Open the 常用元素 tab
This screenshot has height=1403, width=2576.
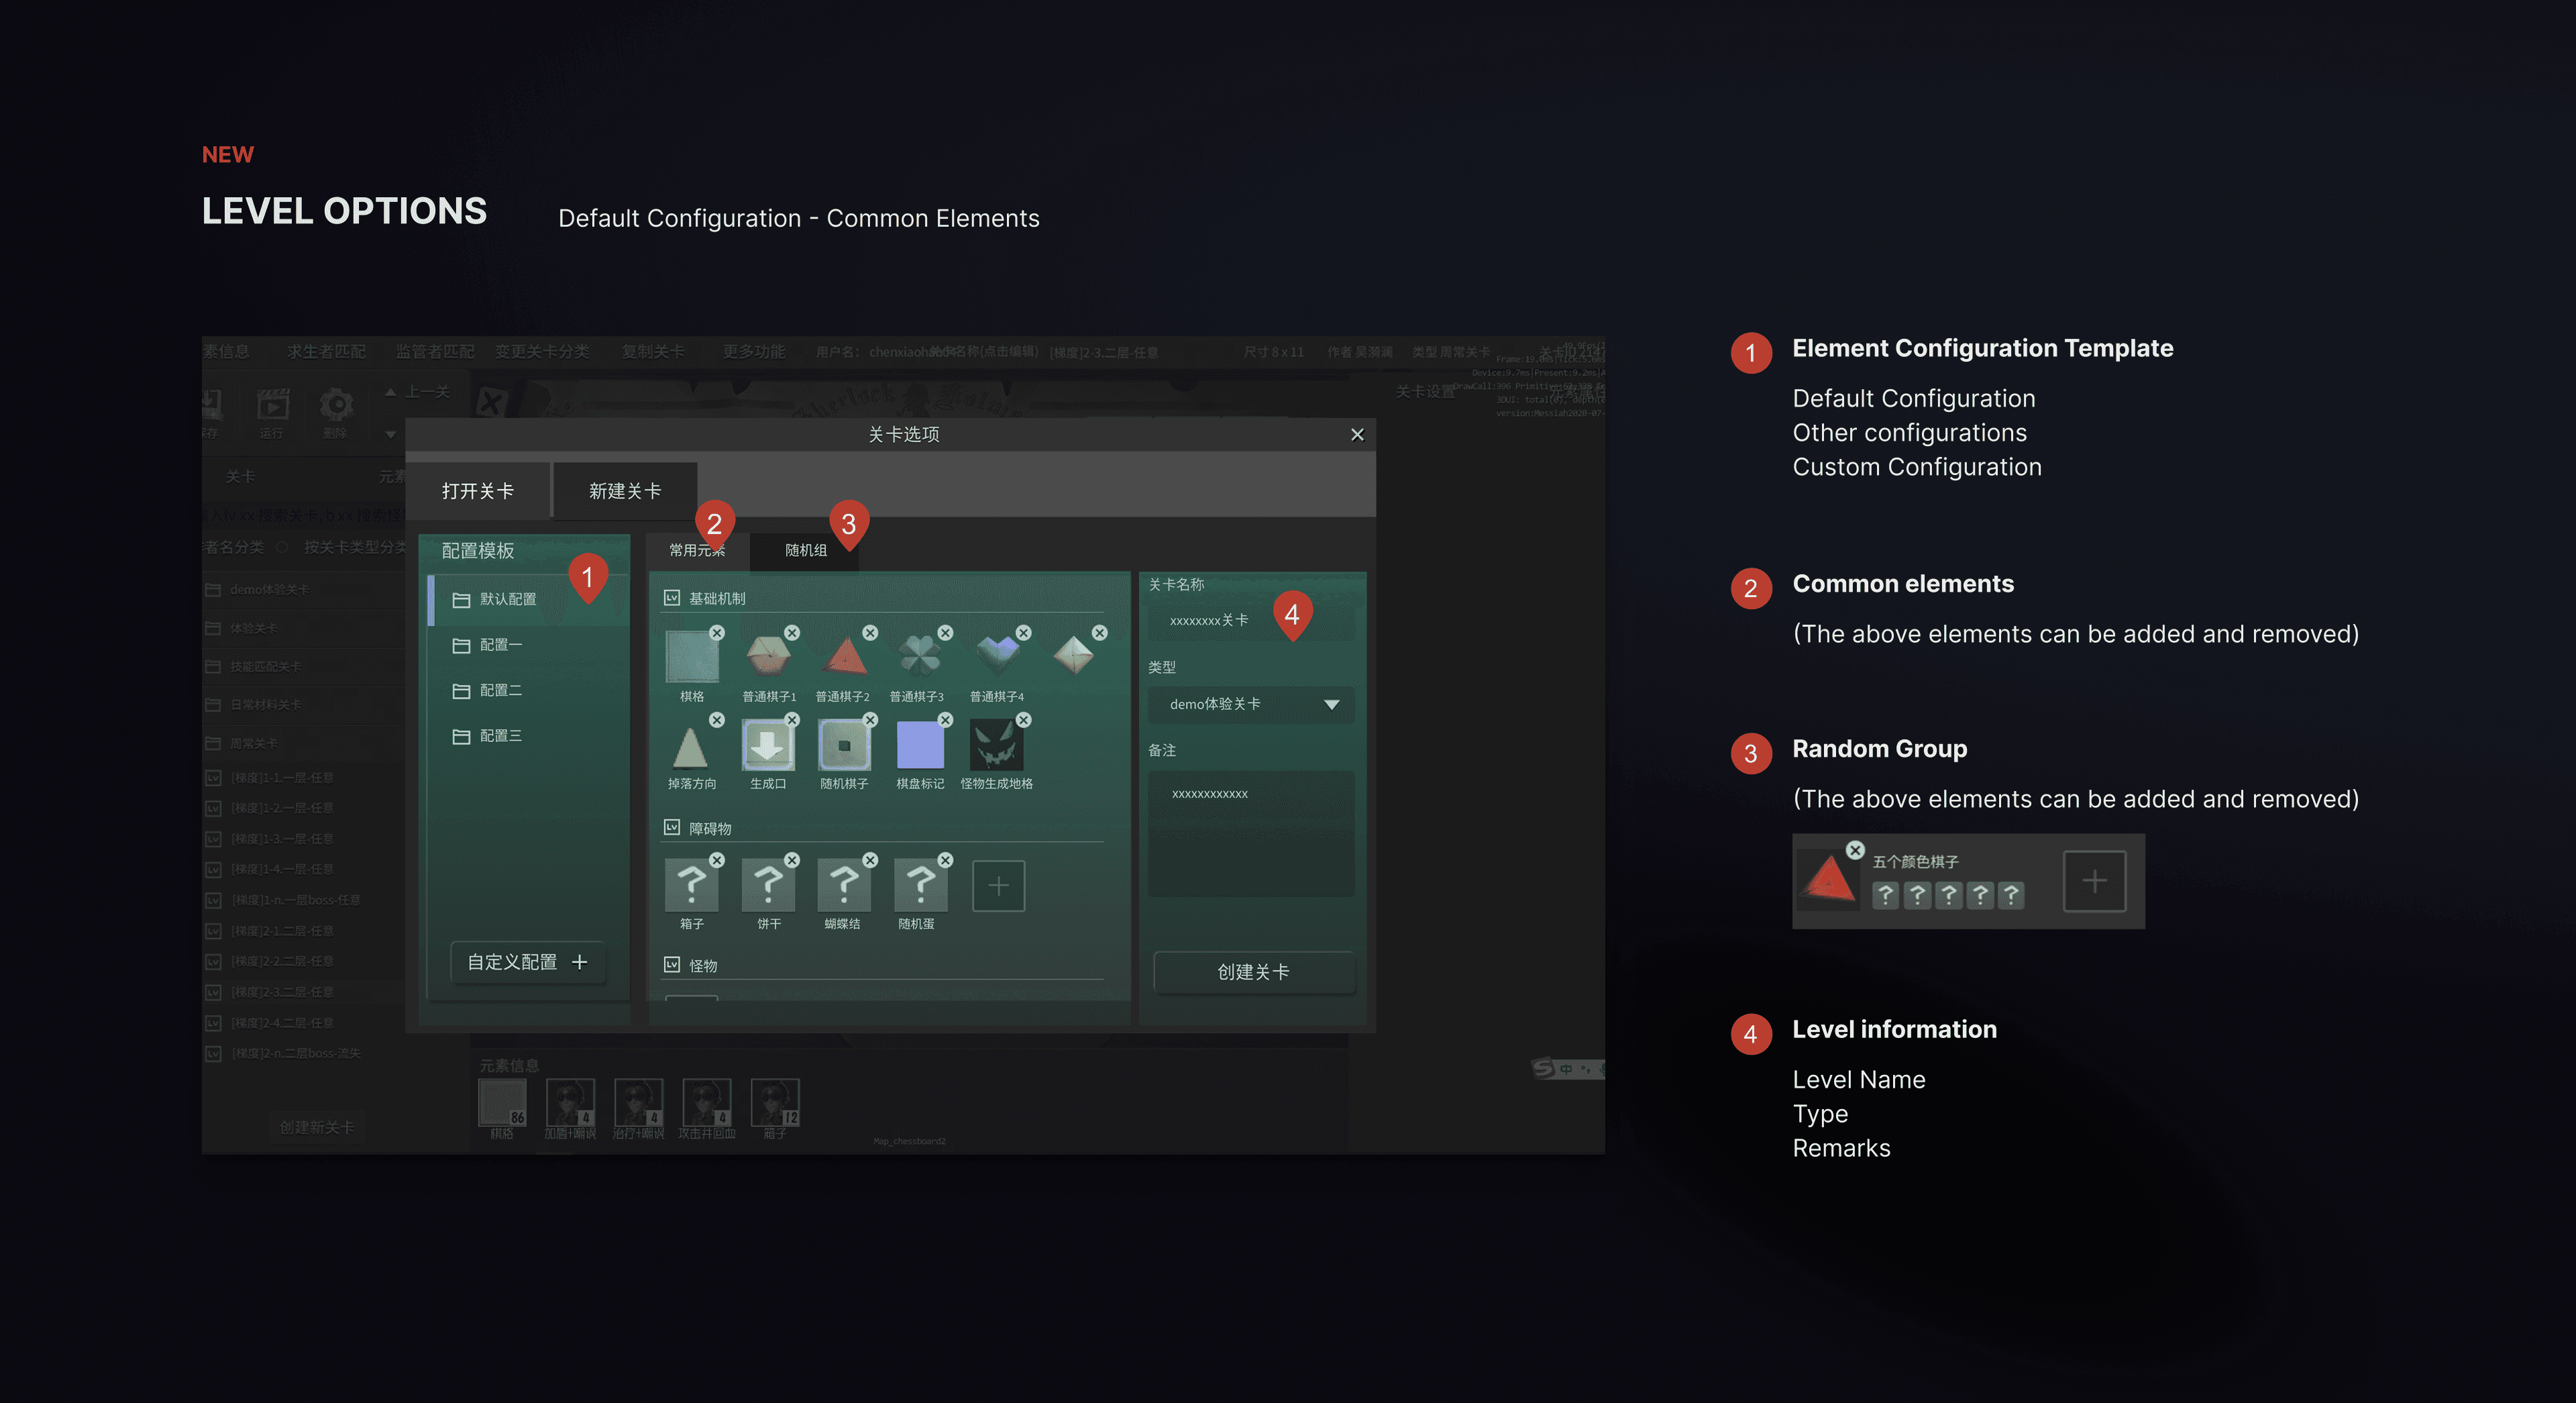pos(697,551)
